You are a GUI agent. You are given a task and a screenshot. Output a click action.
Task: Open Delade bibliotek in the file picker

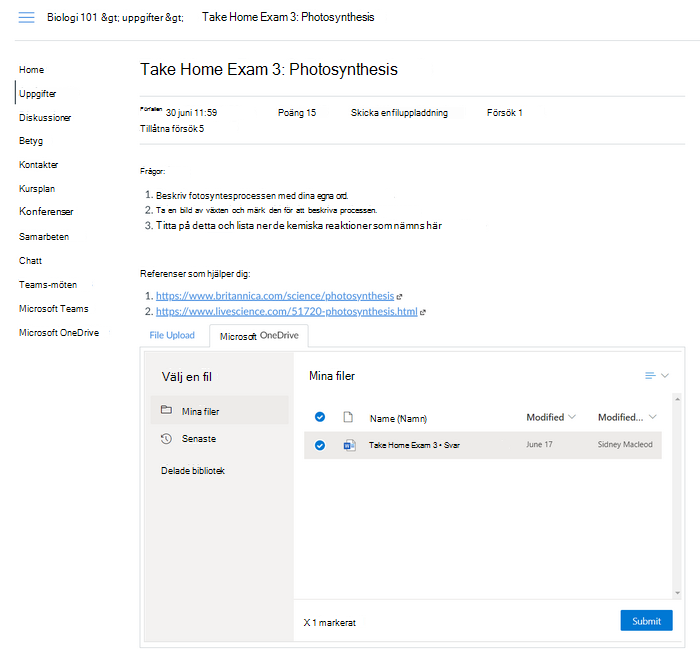coord(193,471)
